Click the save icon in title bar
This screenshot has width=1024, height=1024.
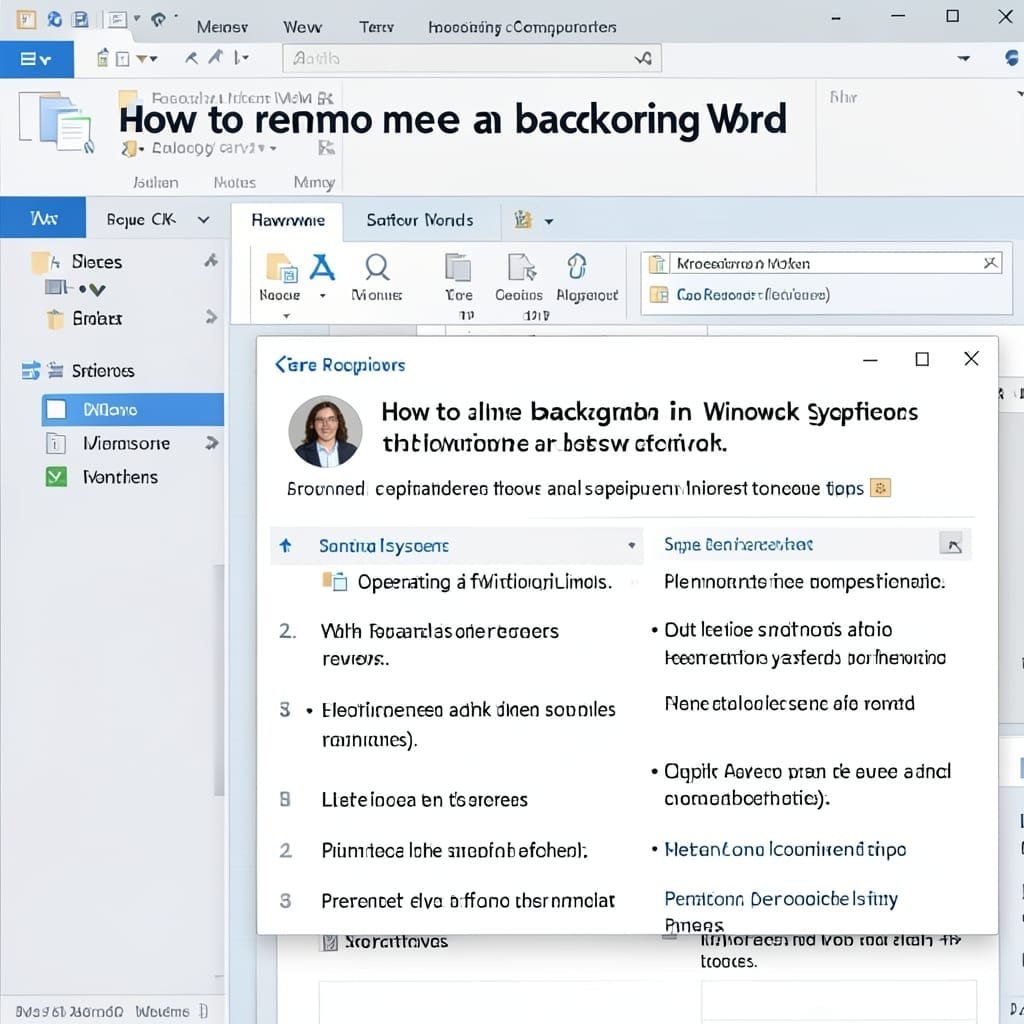(x=80, y=20)
